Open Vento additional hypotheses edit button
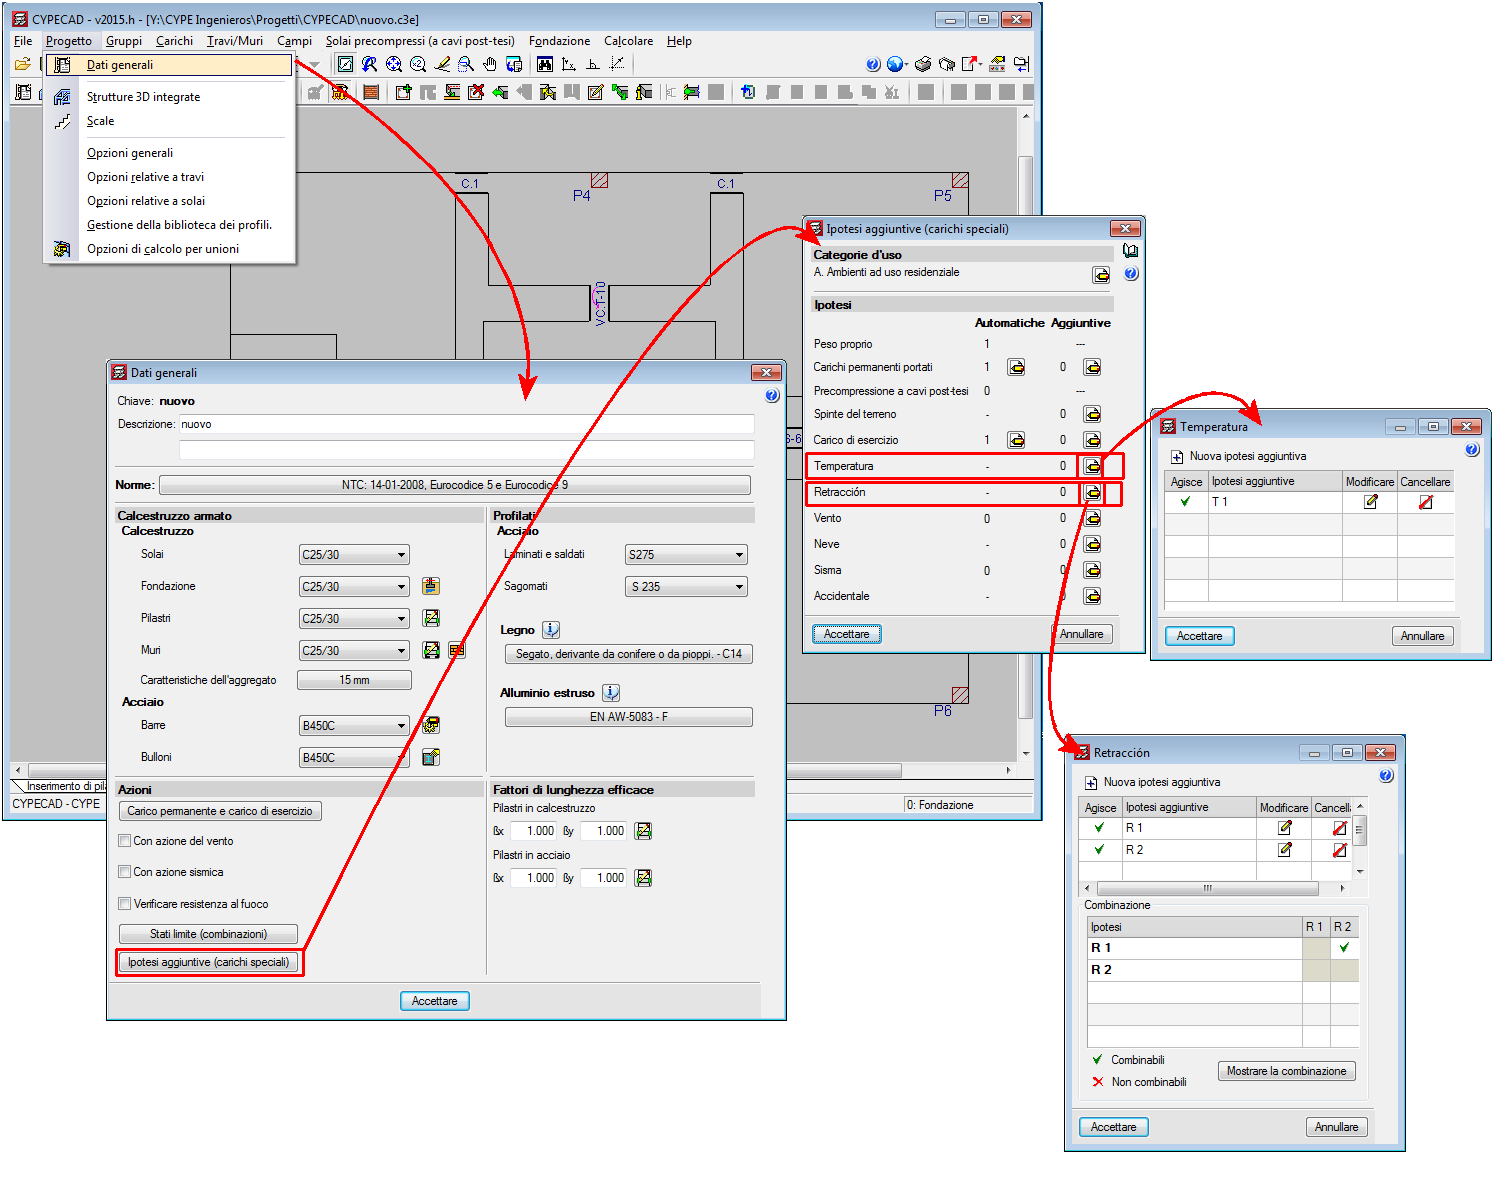 coord(1093,518)
